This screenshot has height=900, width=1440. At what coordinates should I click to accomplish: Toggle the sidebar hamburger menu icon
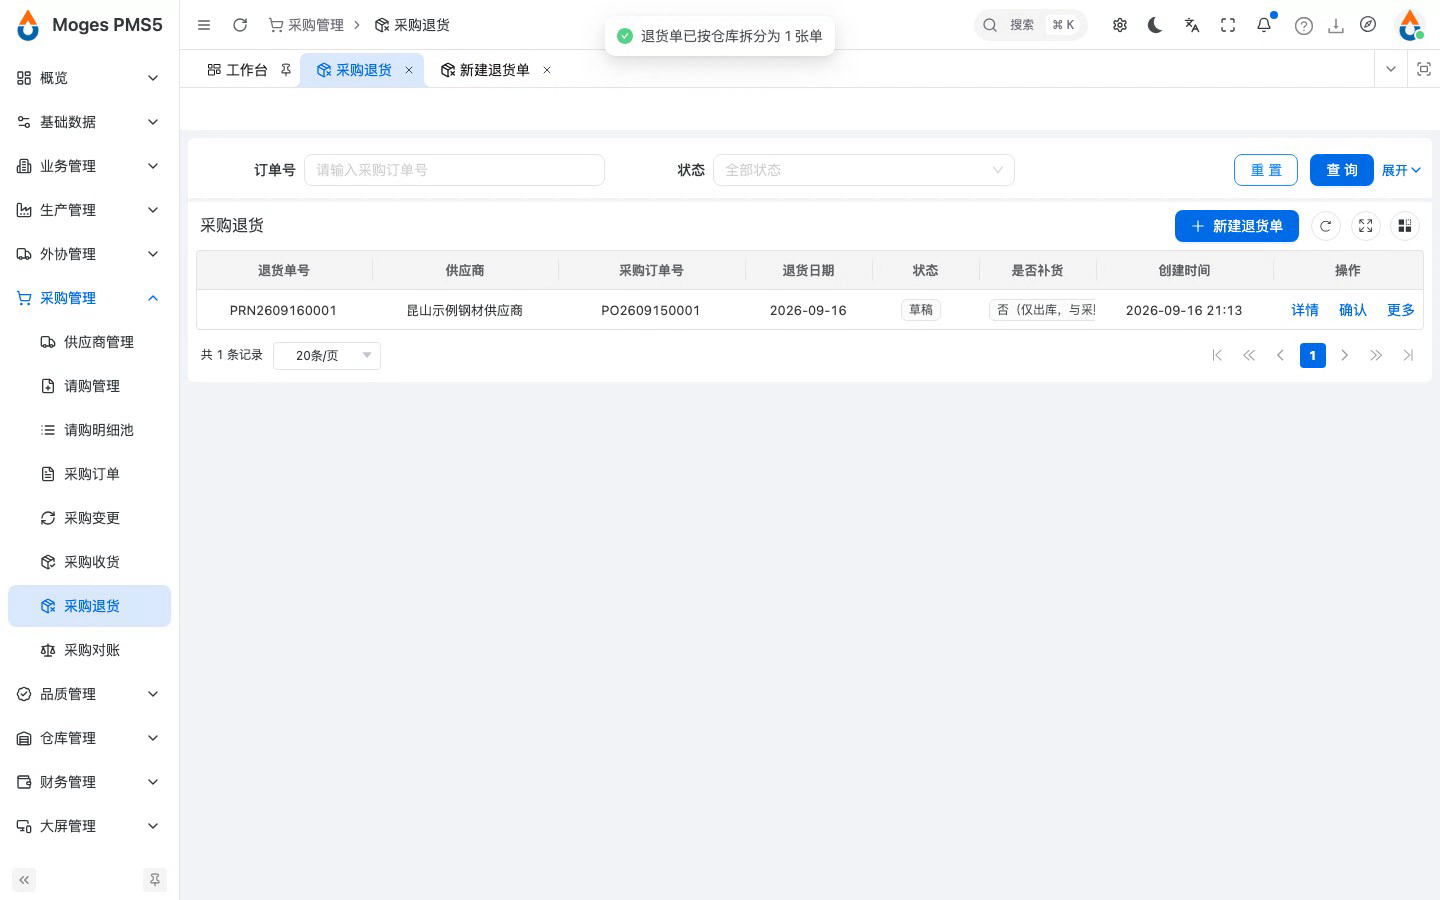(204, 25)
